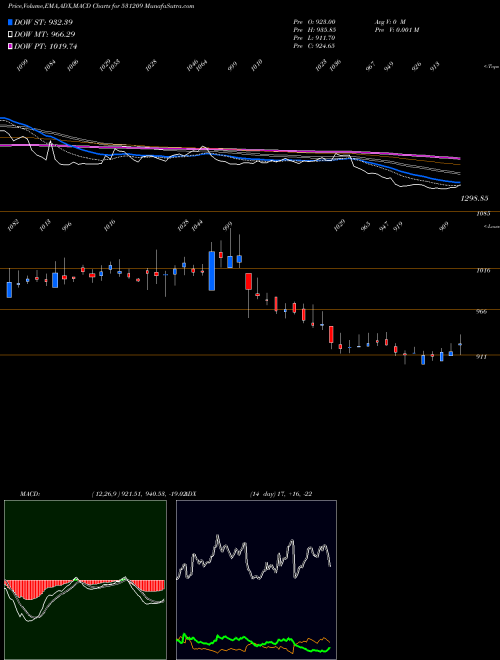Click the 'Pre V: 0.001 M' text

(396, 30)
